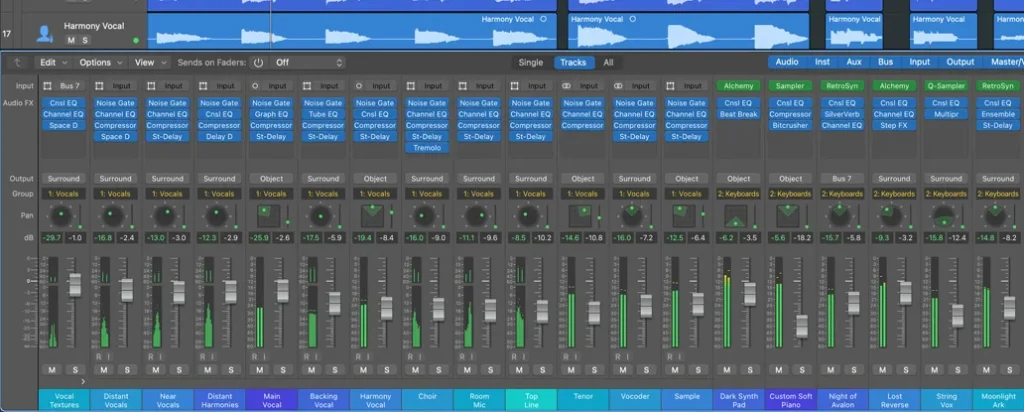This screenshot has height=412, width=1024.
Task: Switch mixer to All view
Action: coord(608,63)
